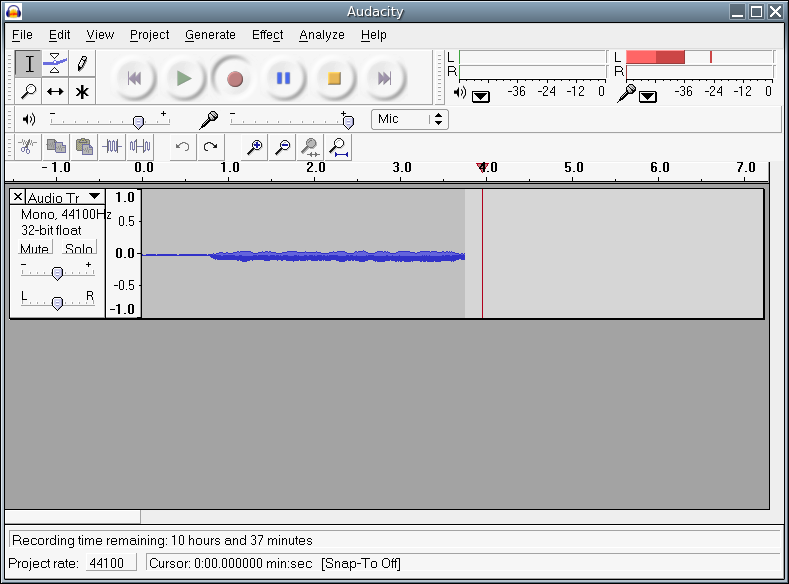Select the Time Shift tool

pyautogui.click(x=56, y=91)
